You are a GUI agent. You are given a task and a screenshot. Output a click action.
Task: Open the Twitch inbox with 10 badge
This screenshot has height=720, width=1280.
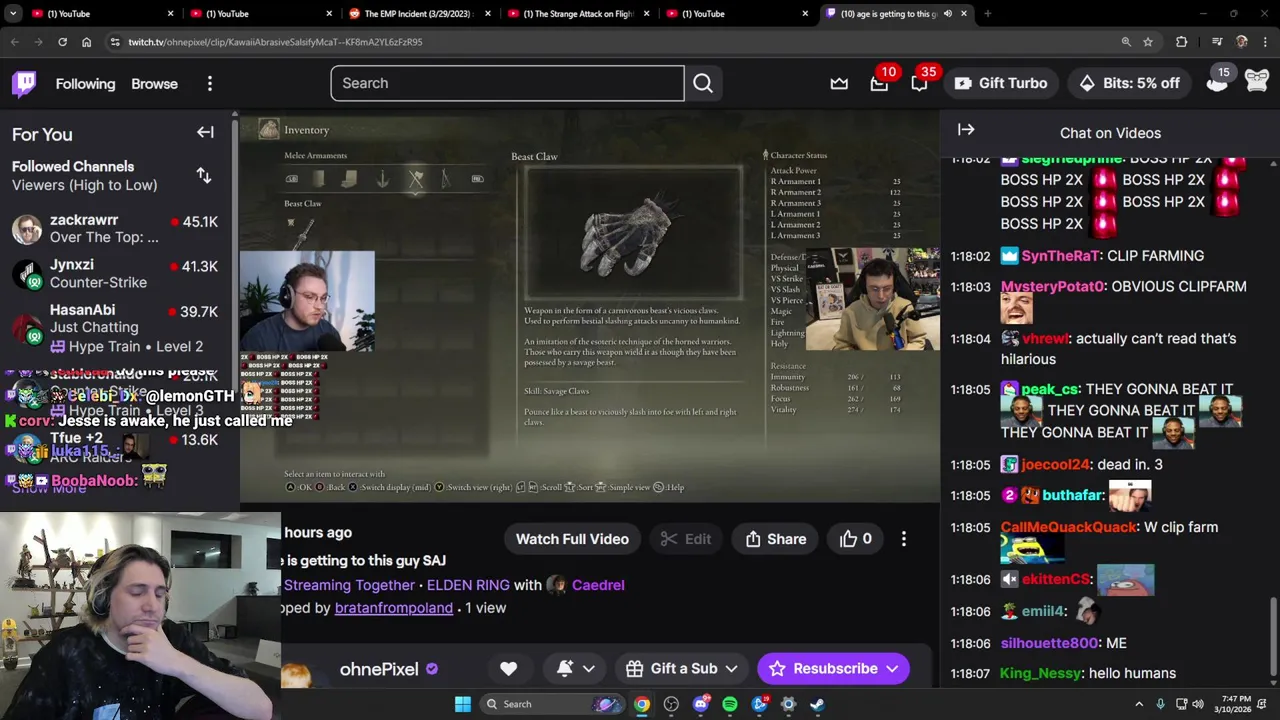coord(879,84)
